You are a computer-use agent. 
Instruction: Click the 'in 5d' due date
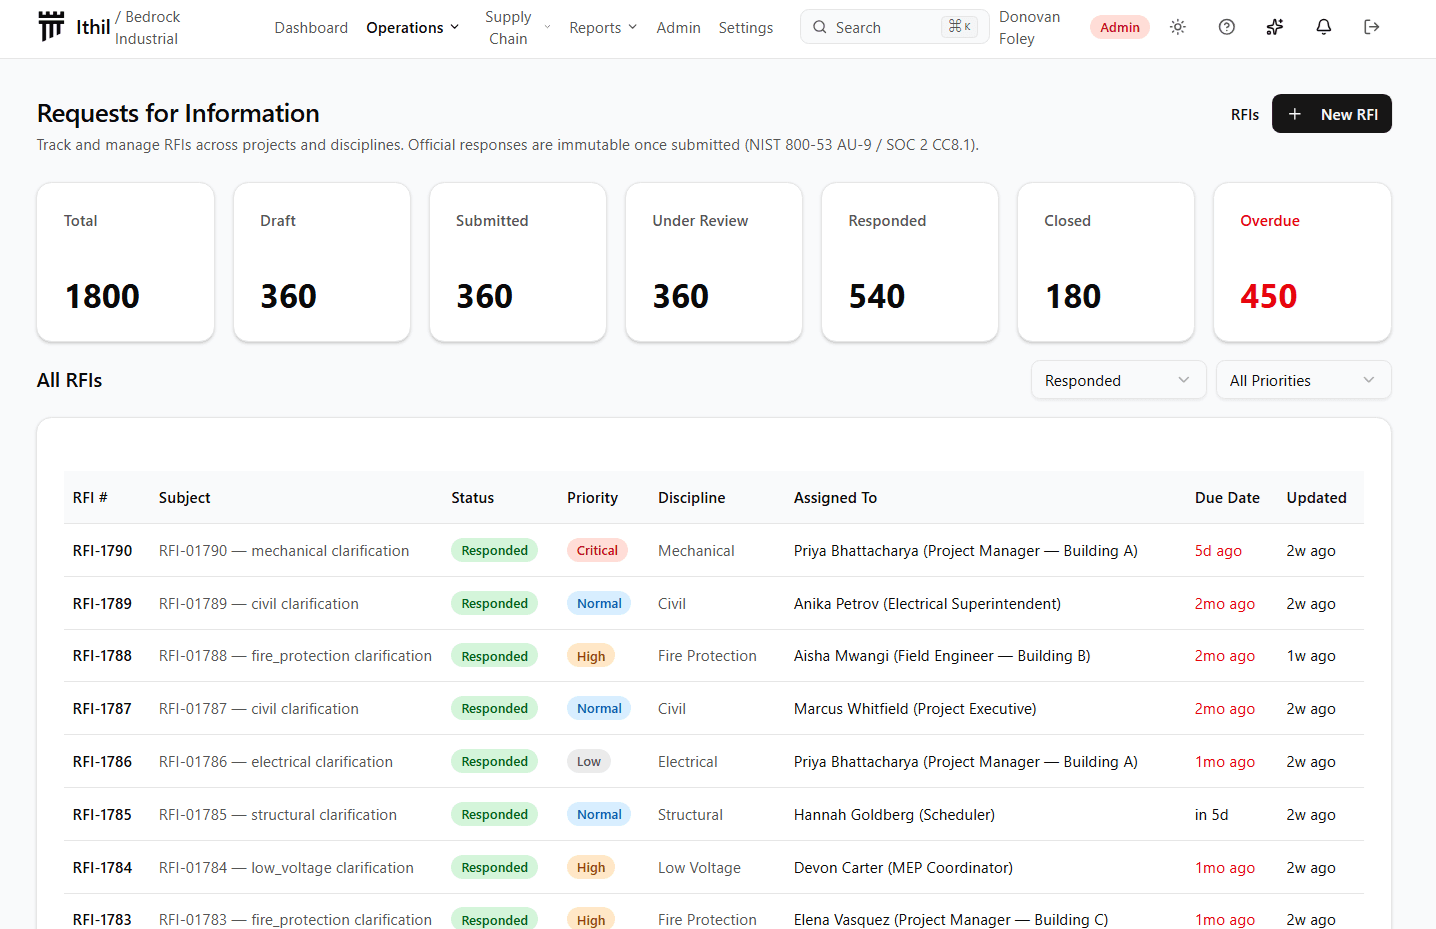(1211, 815)
